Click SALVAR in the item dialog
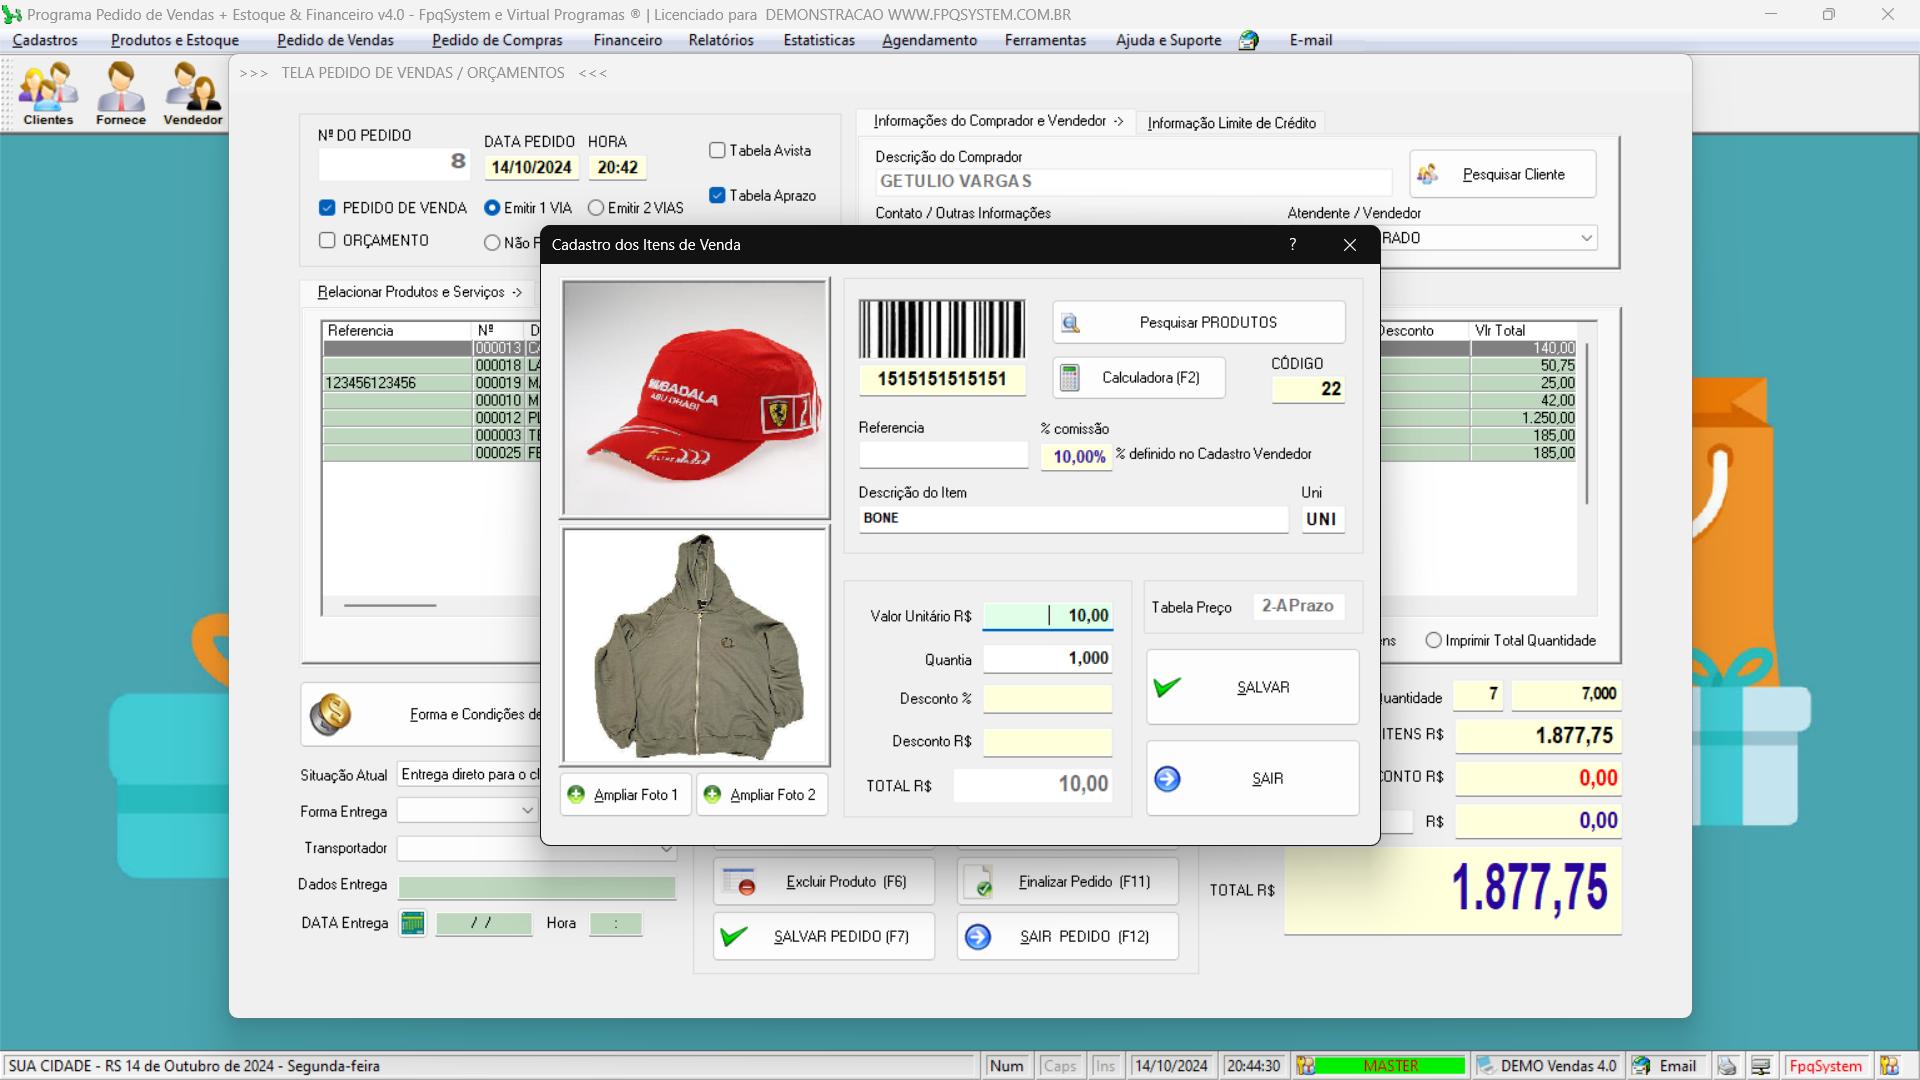The width and height of the screenshot is (1920, 1080). [1252, 687]
